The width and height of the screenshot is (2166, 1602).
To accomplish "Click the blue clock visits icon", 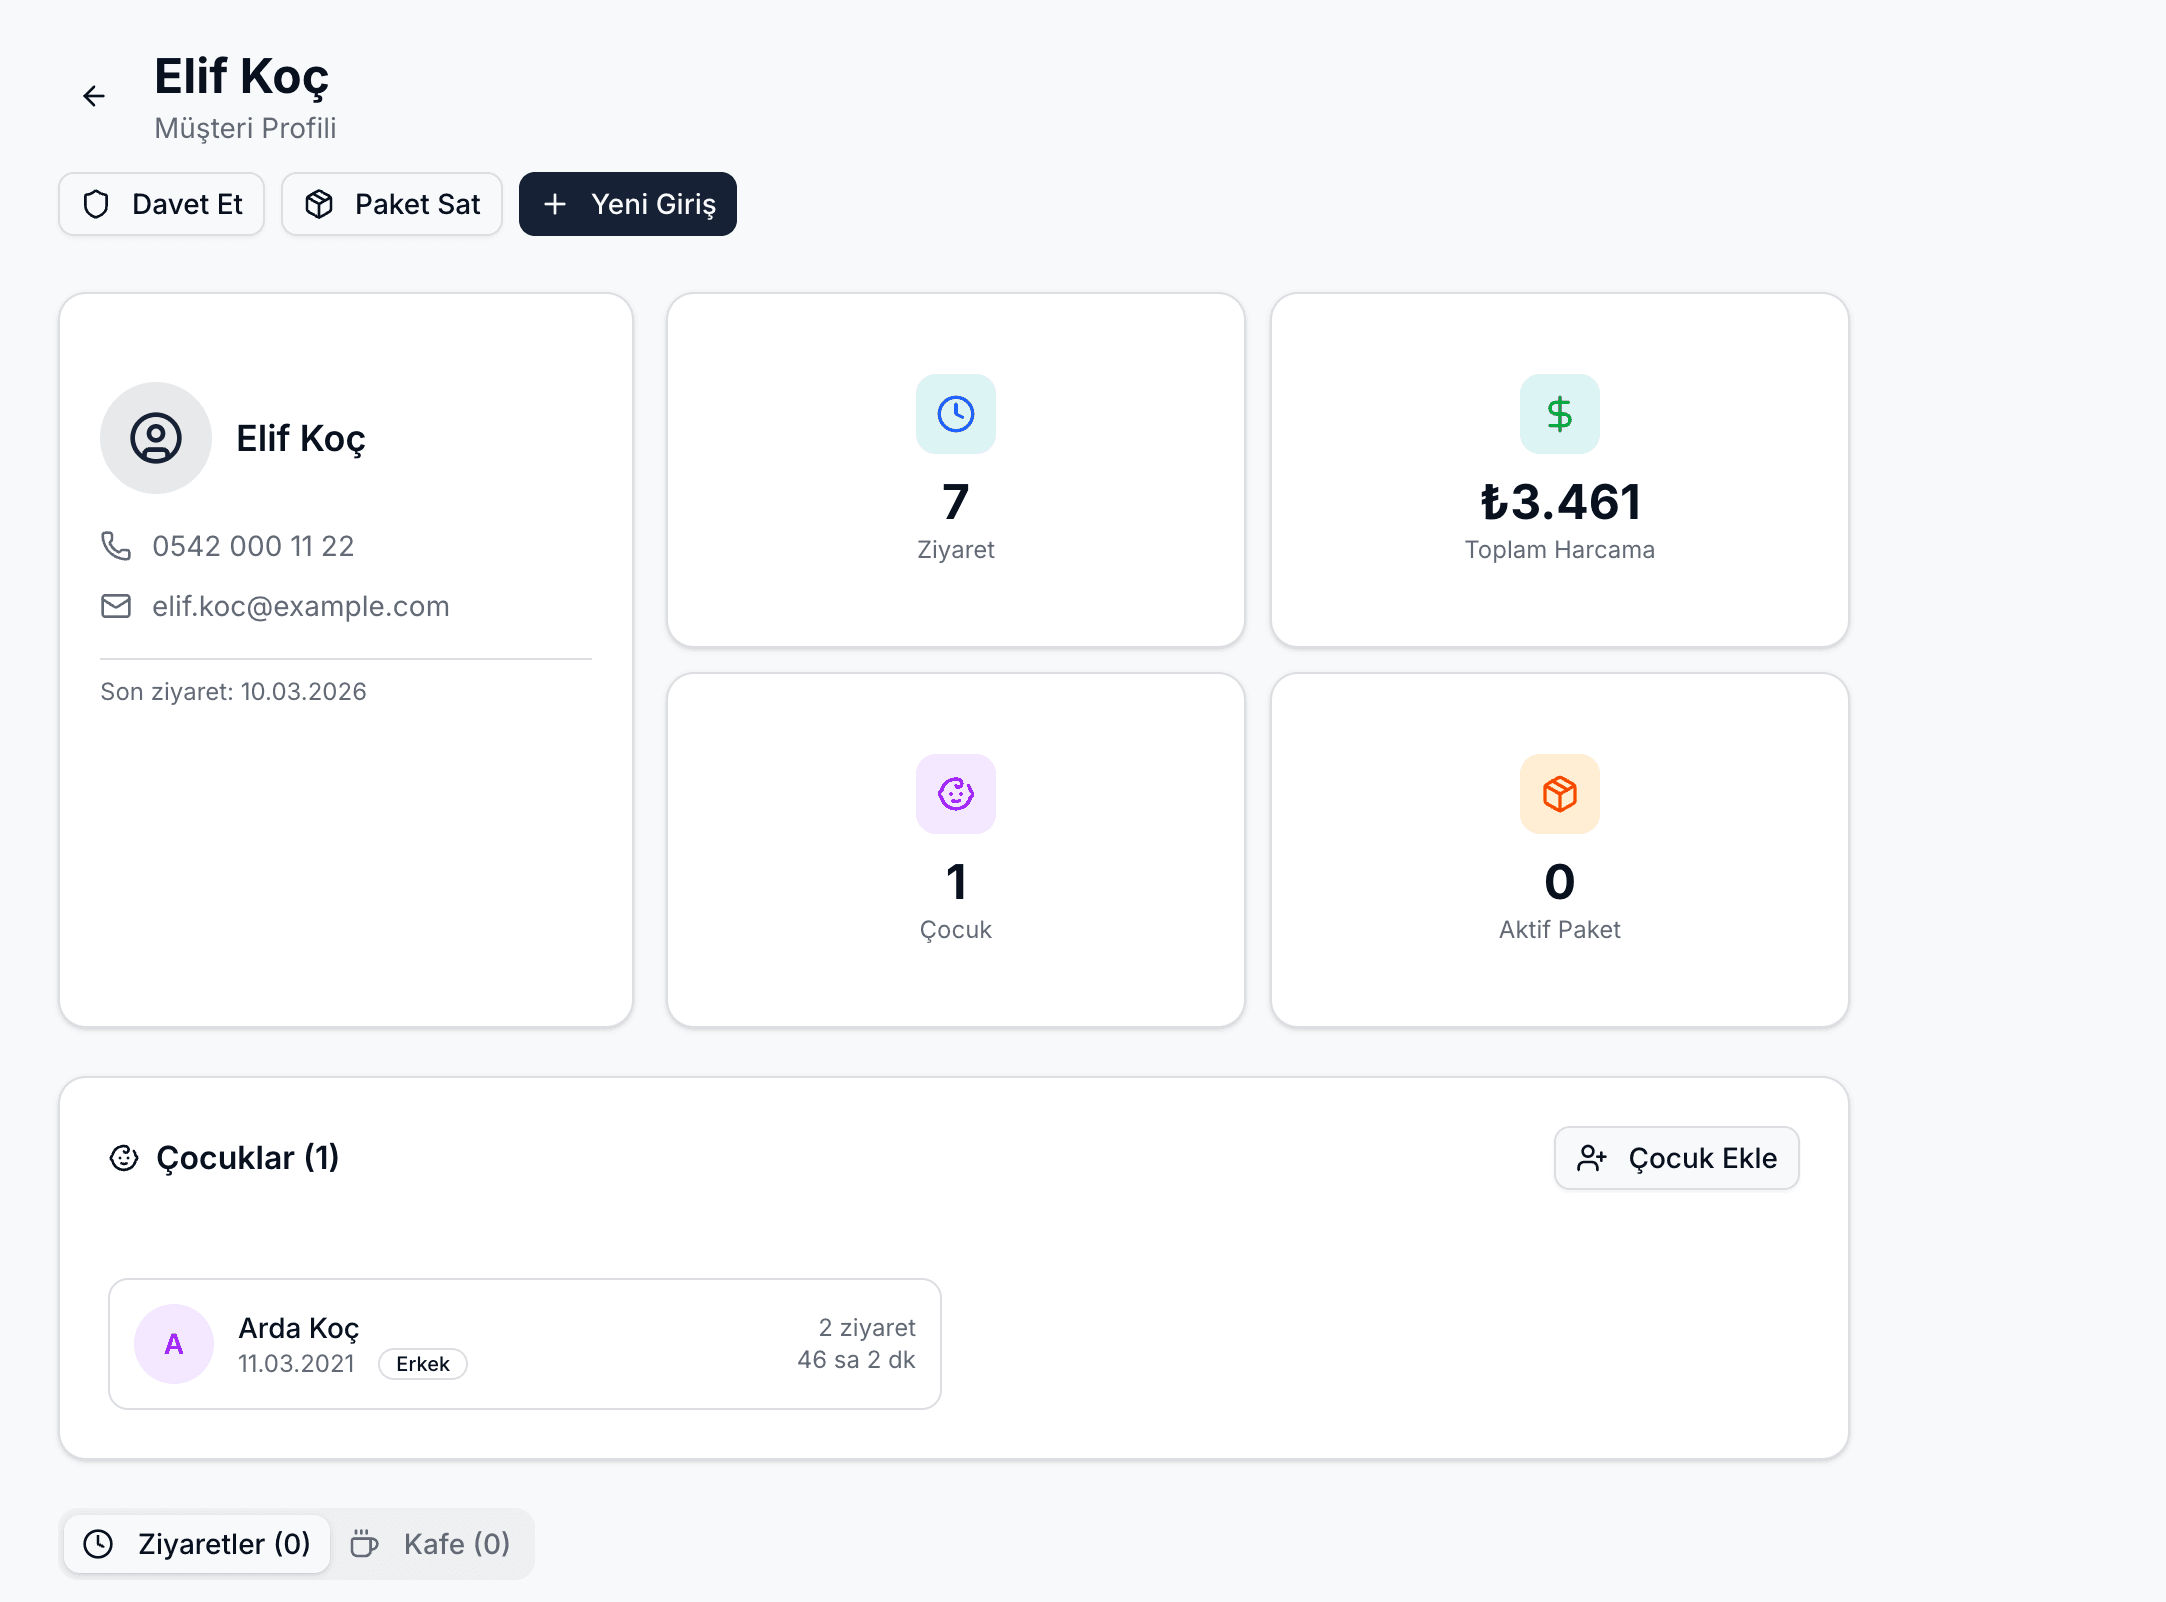I will [955, 414].
